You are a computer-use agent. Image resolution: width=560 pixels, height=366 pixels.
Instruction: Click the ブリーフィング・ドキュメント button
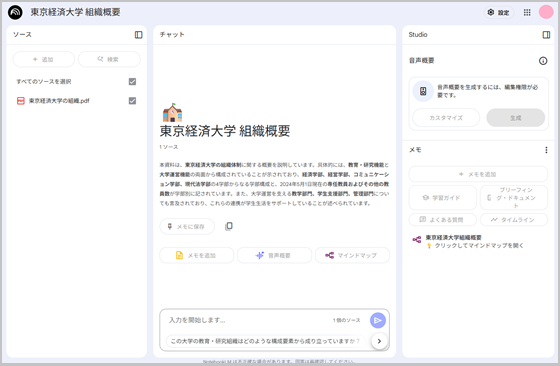pos(514,197)
